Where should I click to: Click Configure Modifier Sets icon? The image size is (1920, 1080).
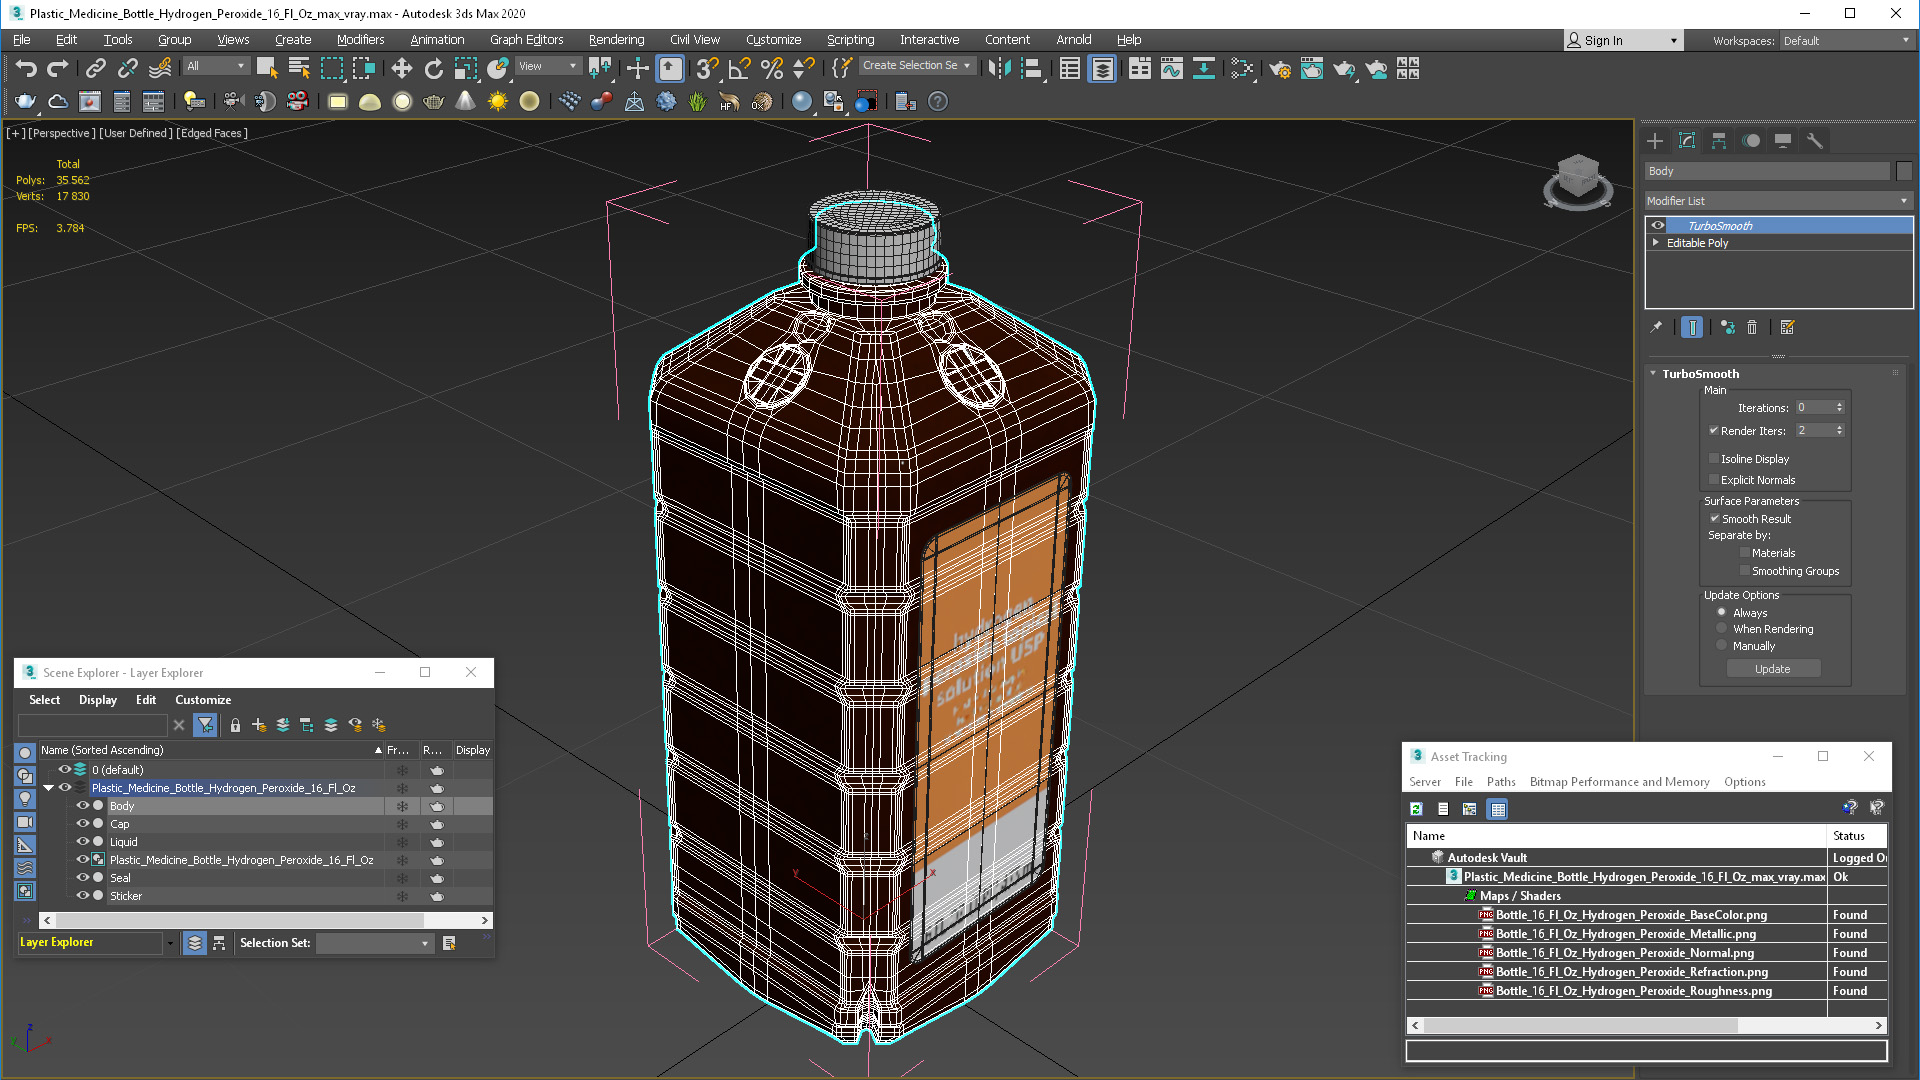[1787, 327]
